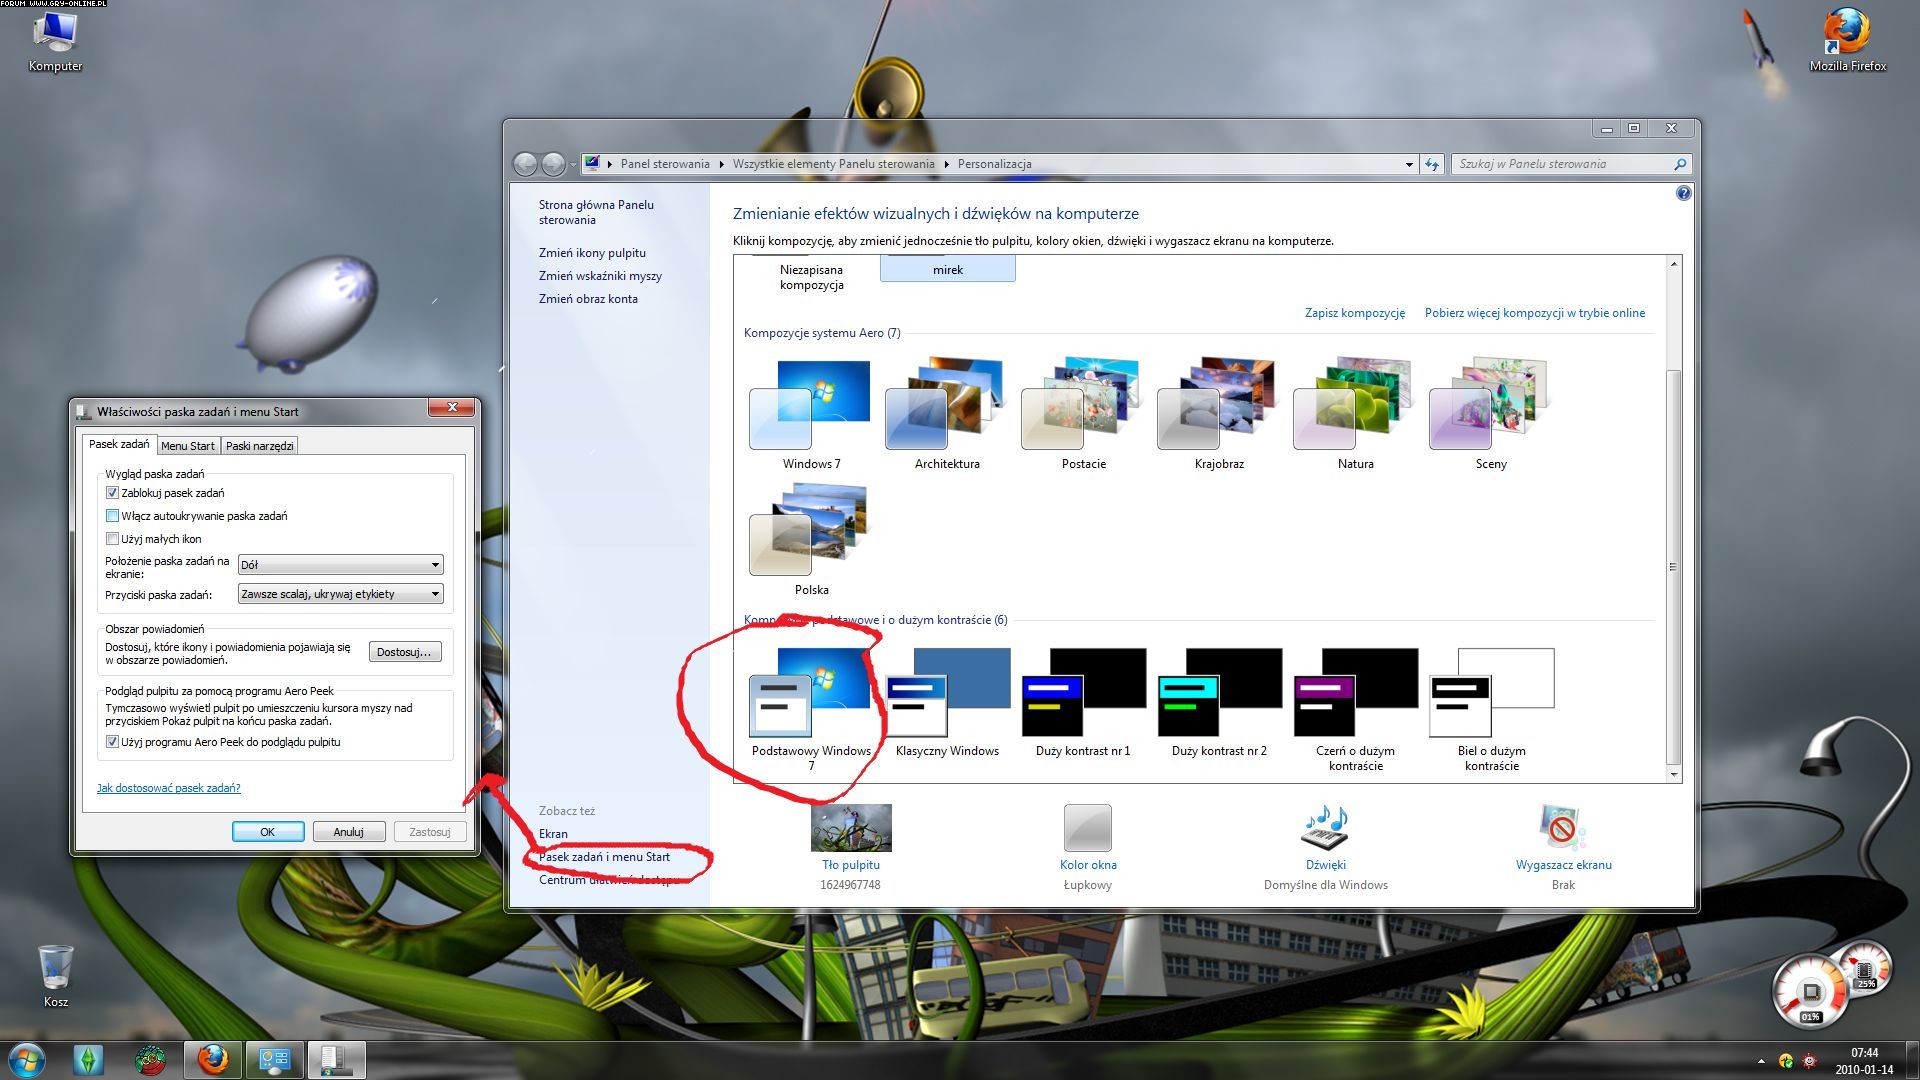
Task: Open recent pages dropdown arrow
Action: tap(573, 165)
